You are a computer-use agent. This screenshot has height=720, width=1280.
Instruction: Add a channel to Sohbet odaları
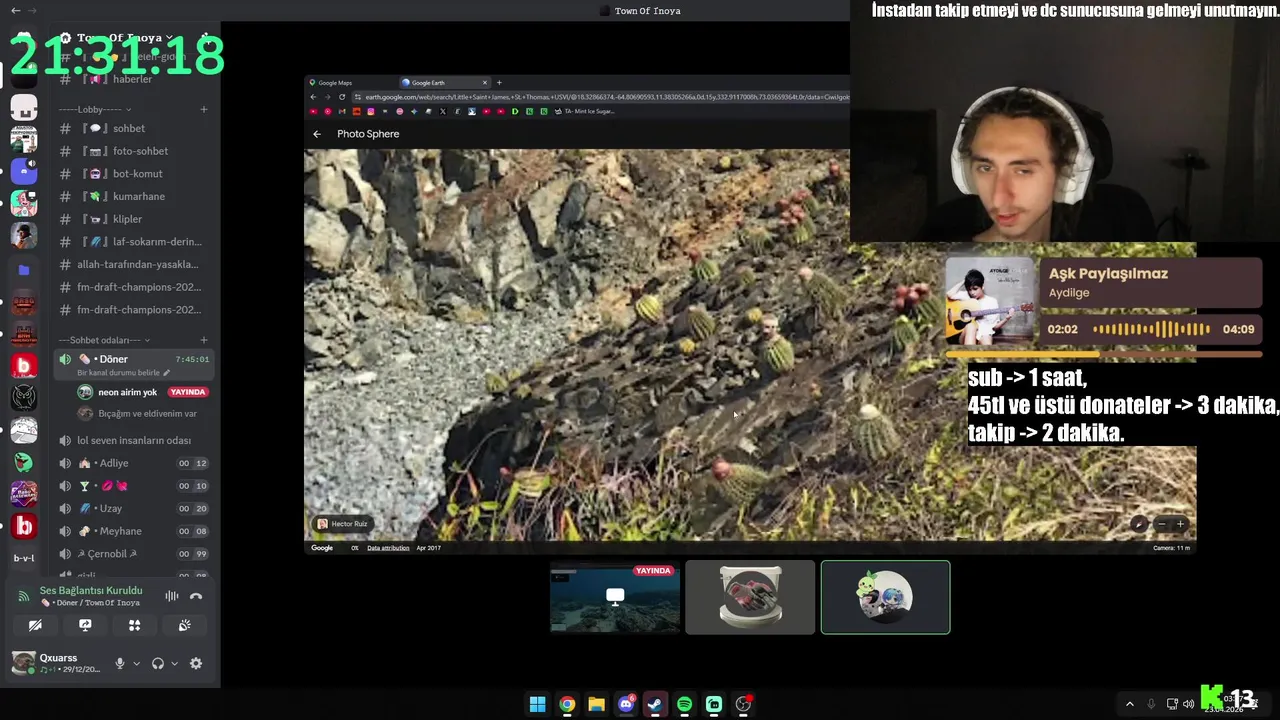point(204,340)
